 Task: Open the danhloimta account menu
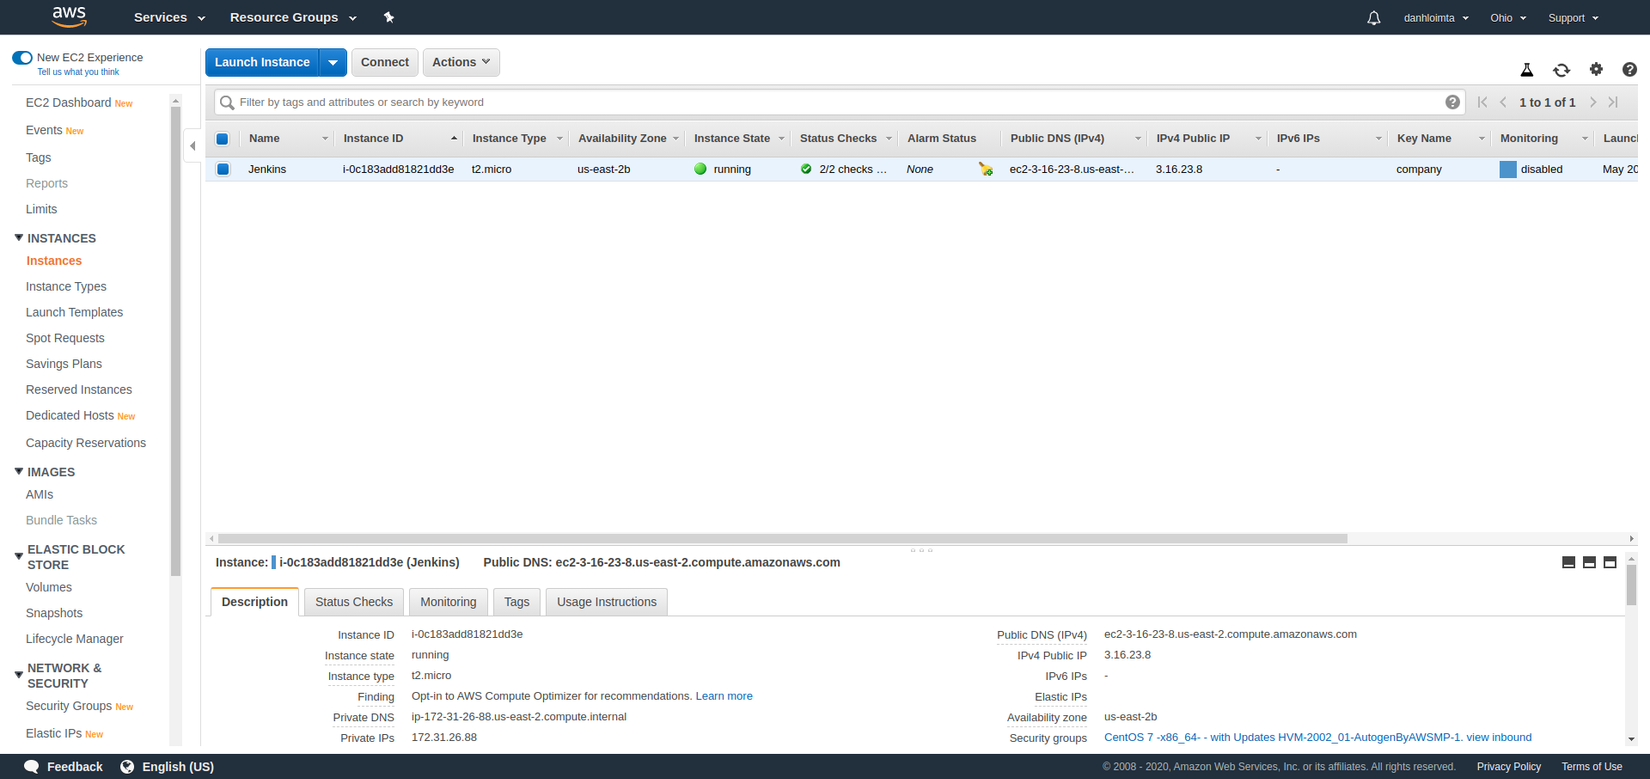tap(1436, 18)
